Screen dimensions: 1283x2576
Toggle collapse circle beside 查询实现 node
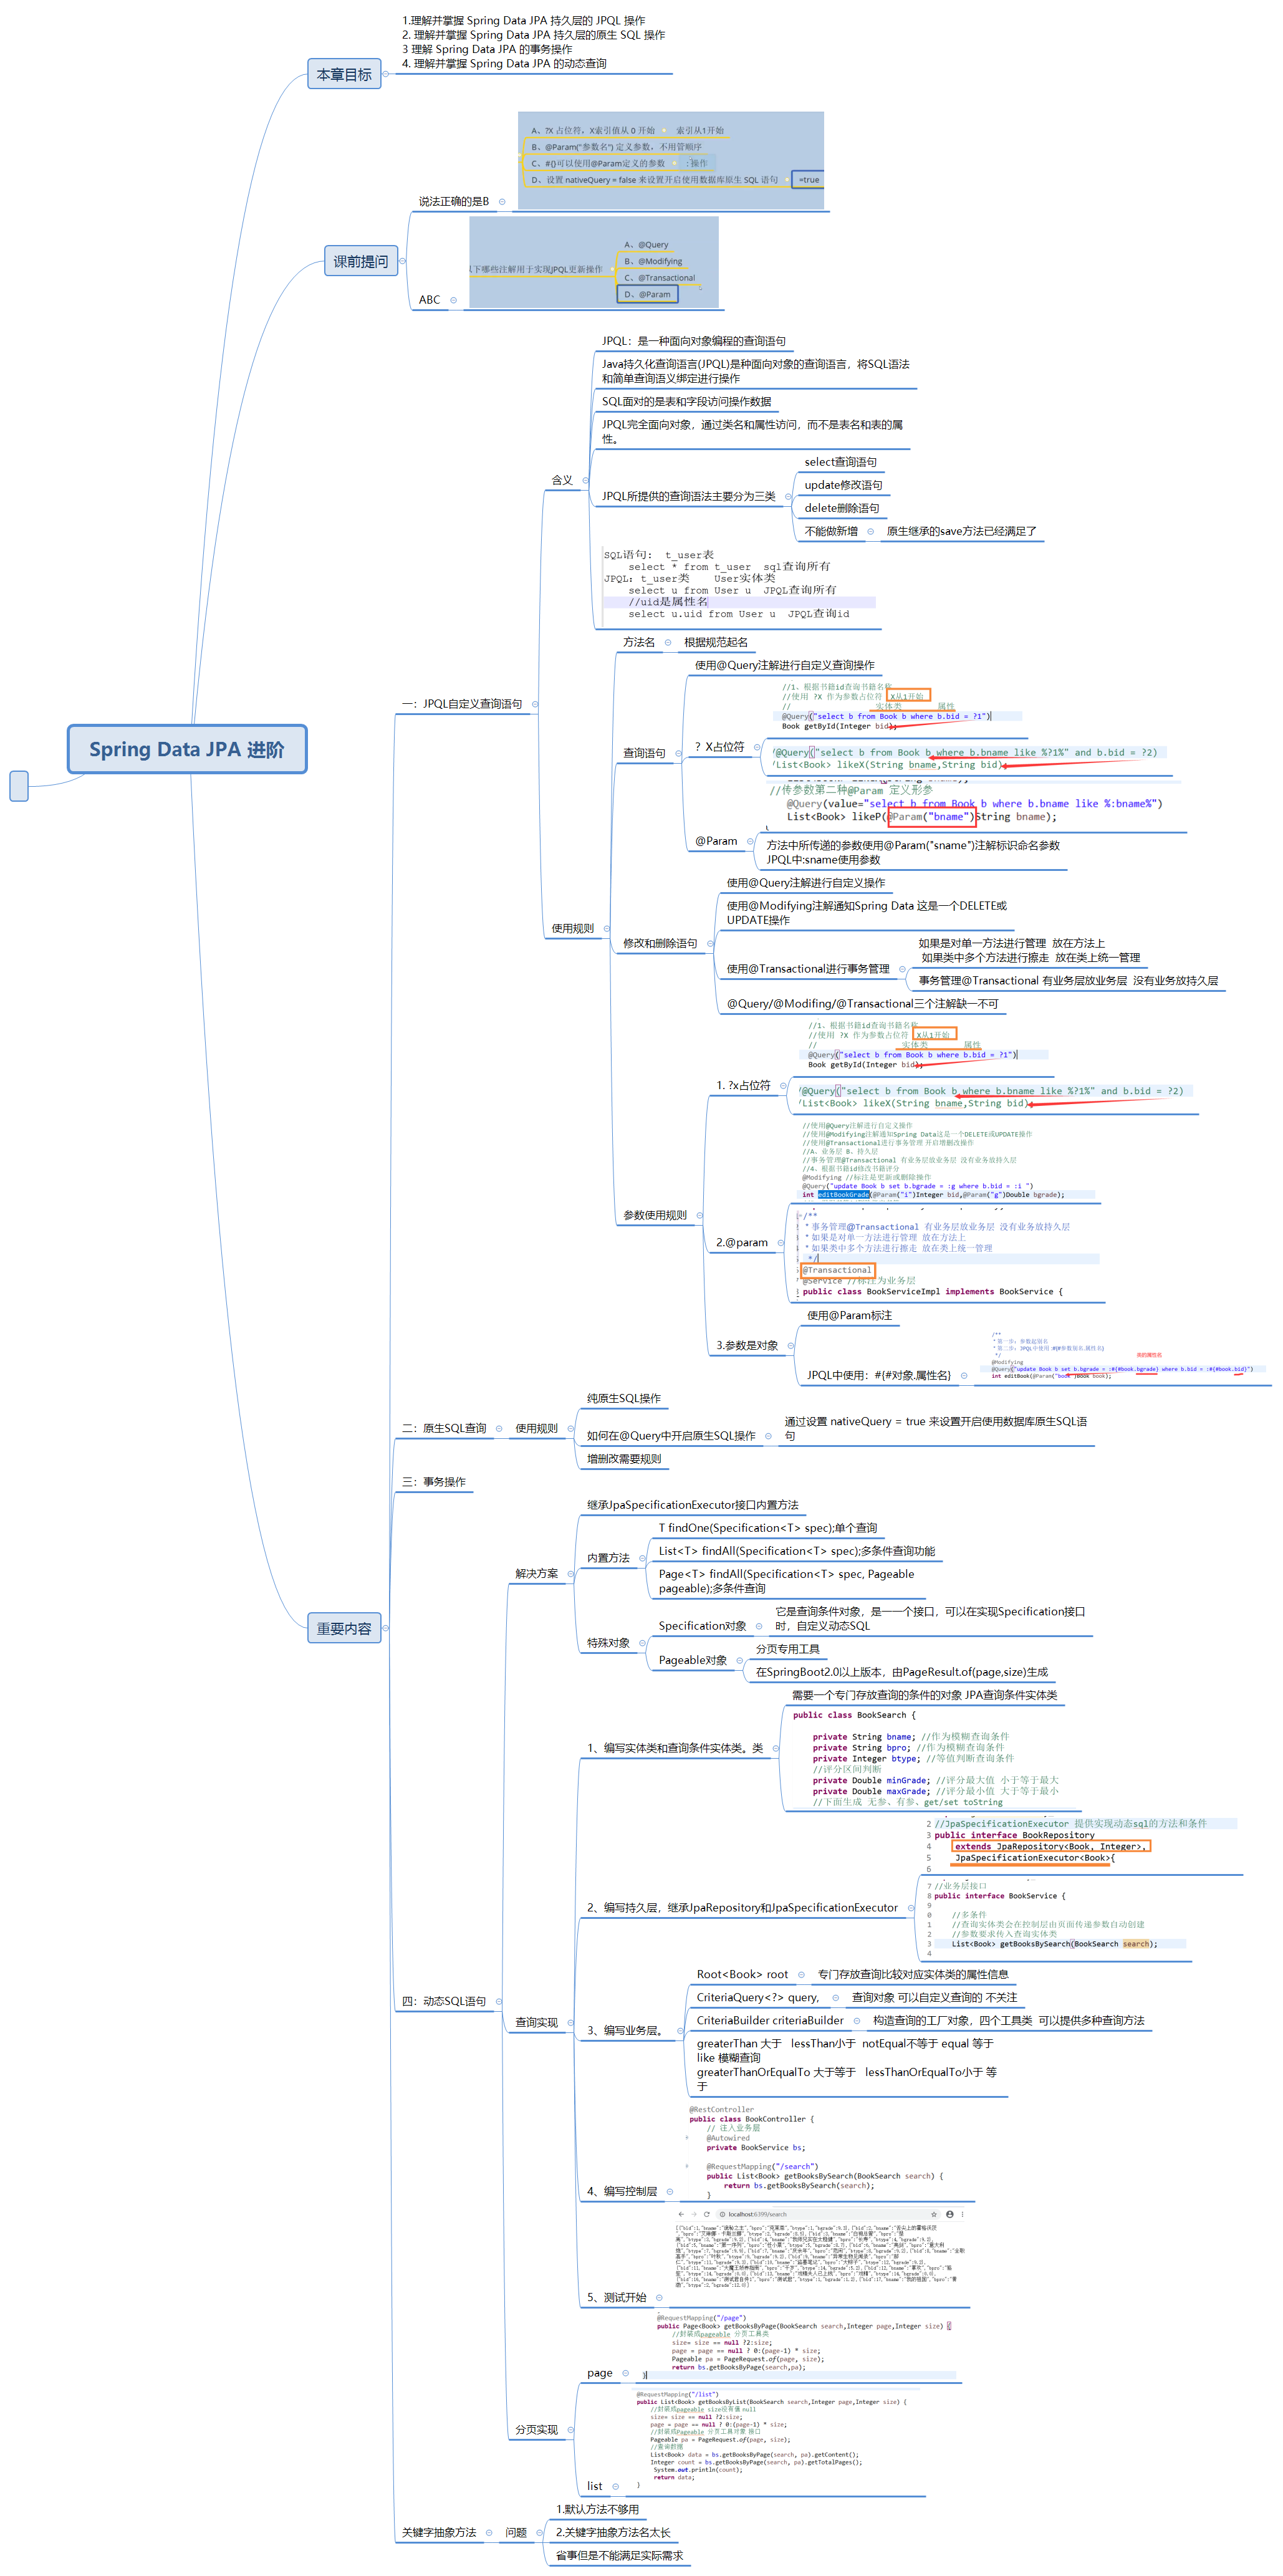coord(570,2022)
